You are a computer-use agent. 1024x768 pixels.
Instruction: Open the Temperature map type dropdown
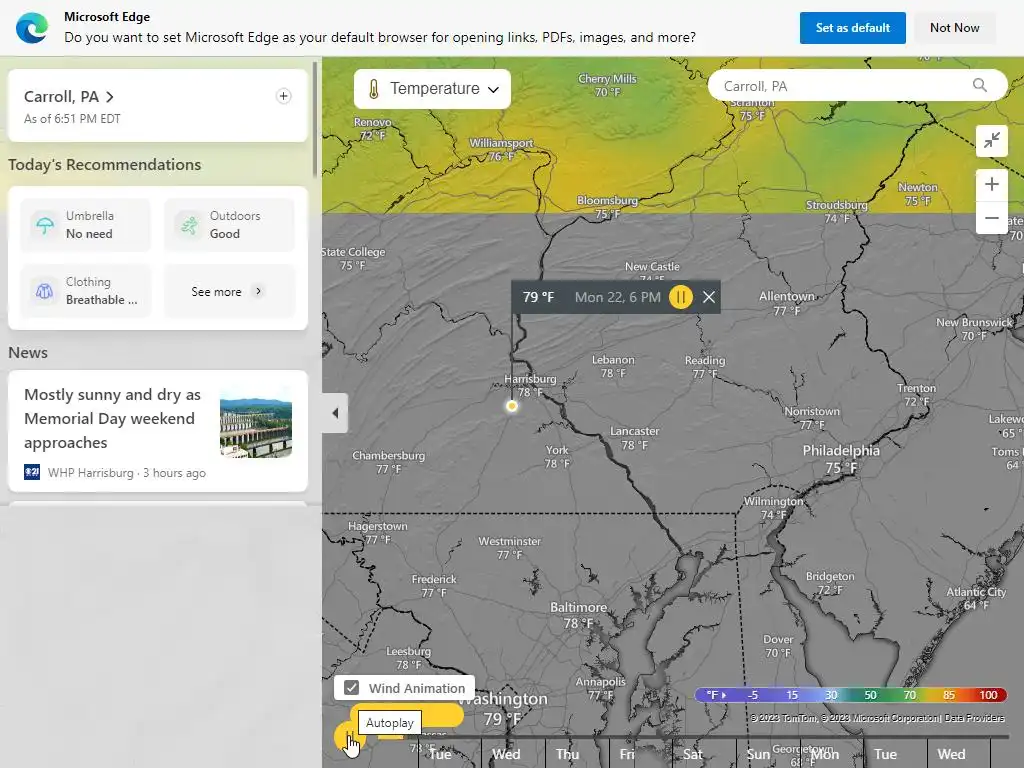432,89
